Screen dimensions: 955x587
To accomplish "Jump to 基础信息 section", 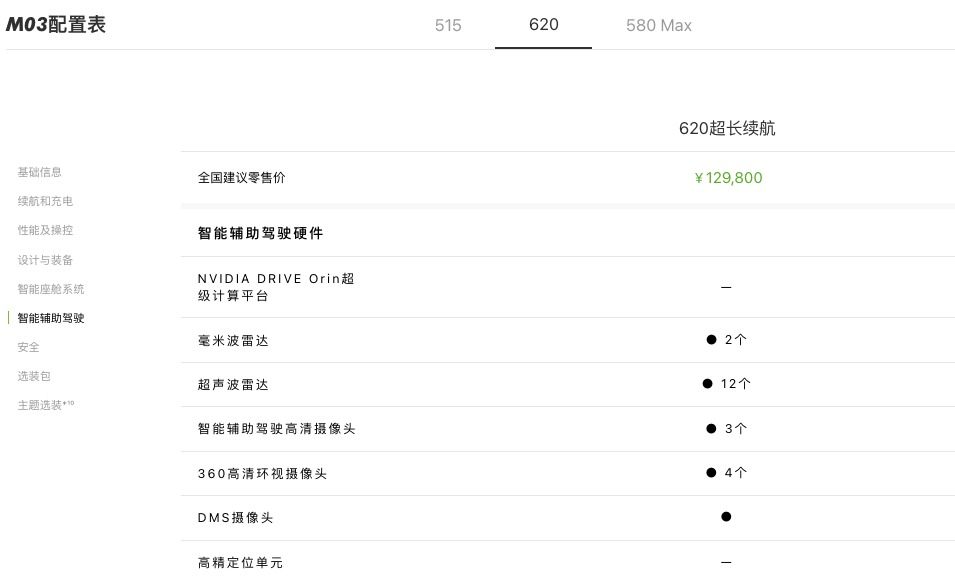I will tap(39, 172).
